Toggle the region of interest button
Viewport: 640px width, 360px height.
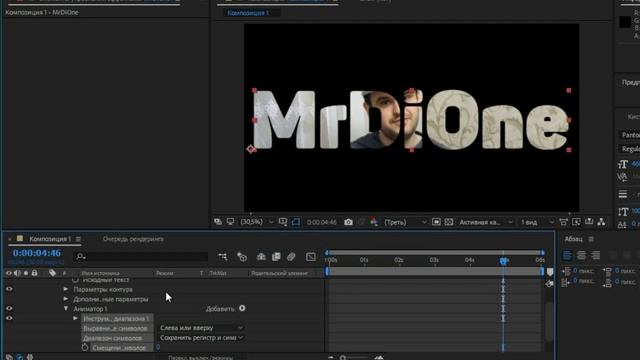pos(436,222)
